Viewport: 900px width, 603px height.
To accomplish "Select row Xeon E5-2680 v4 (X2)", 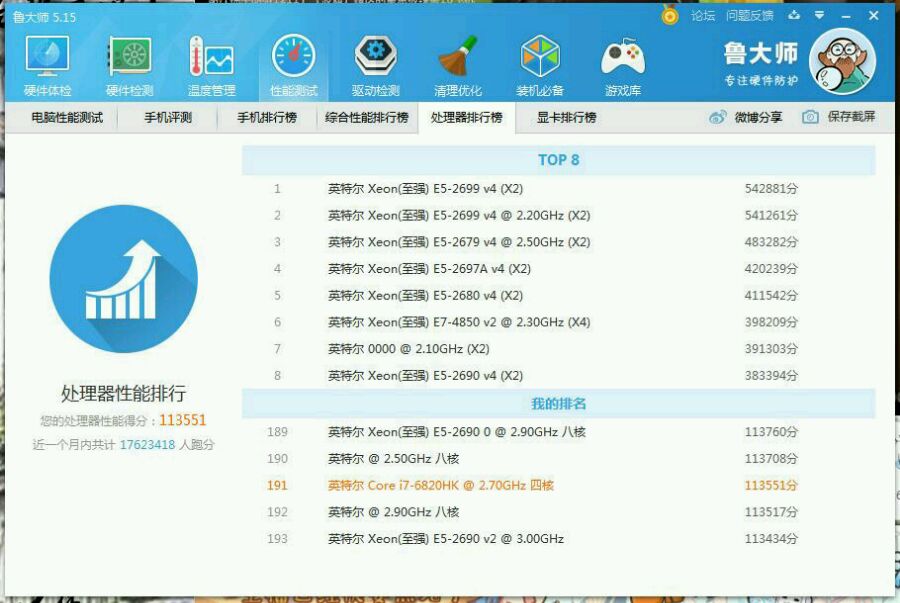I will pyautogui.click(x=558, y=295).
